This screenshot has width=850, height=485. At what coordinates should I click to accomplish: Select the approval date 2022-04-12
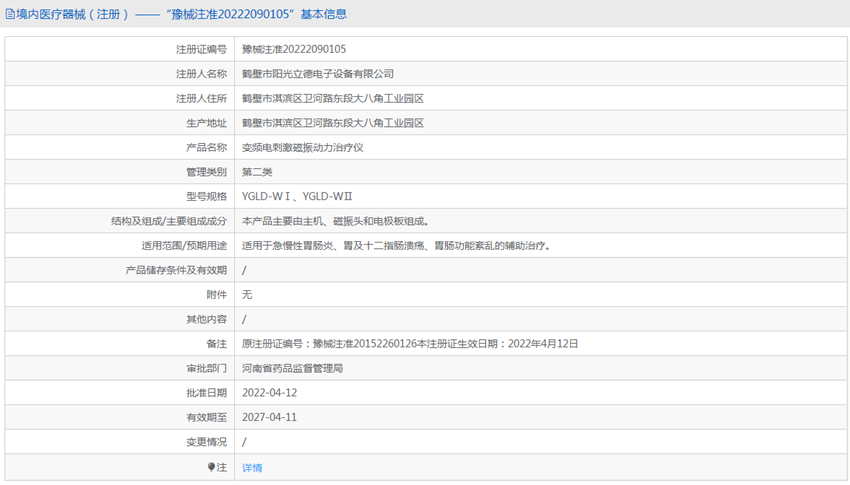click(269, 393)
